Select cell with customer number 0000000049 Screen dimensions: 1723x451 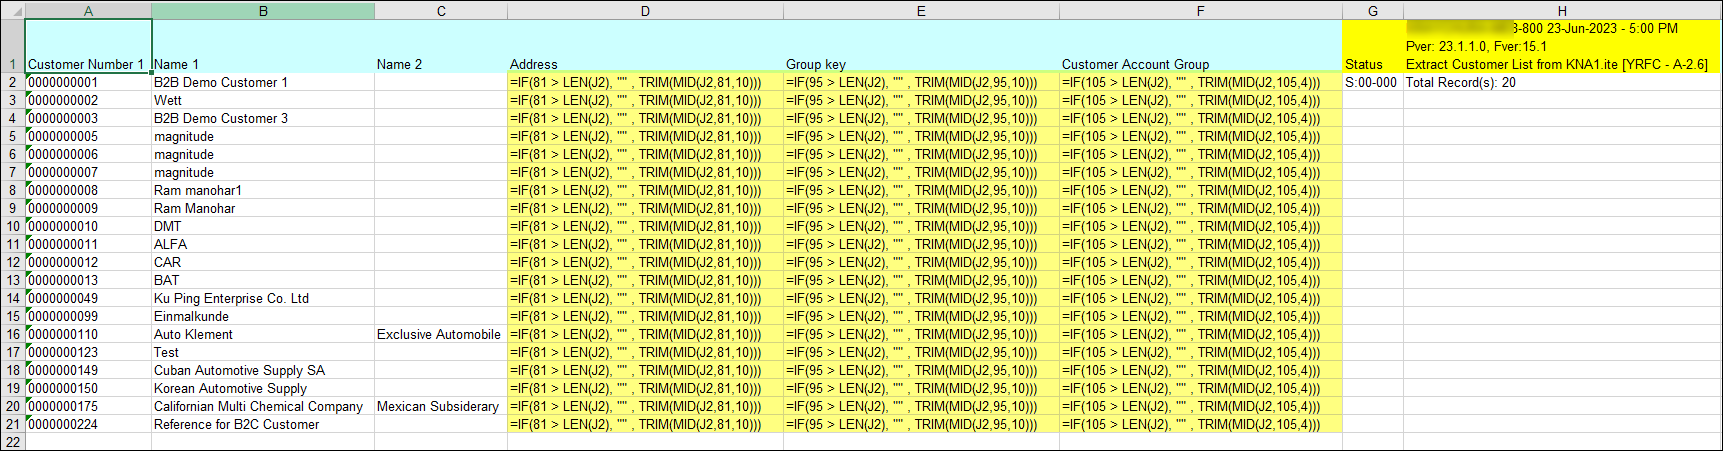[x=88, y=298]
